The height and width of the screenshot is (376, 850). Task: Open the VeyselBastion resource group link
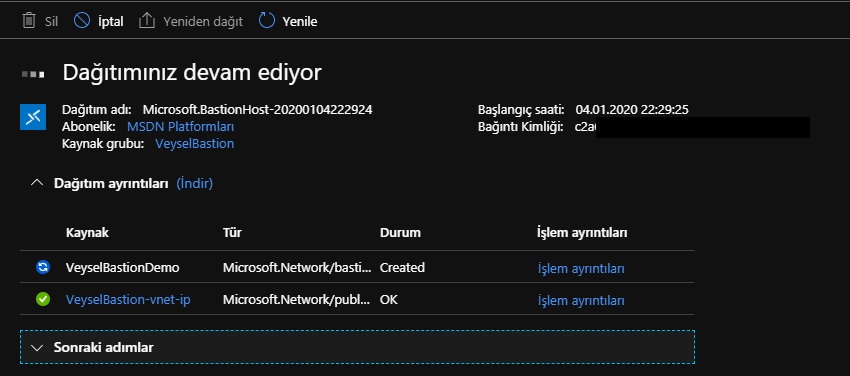point(195,144)
